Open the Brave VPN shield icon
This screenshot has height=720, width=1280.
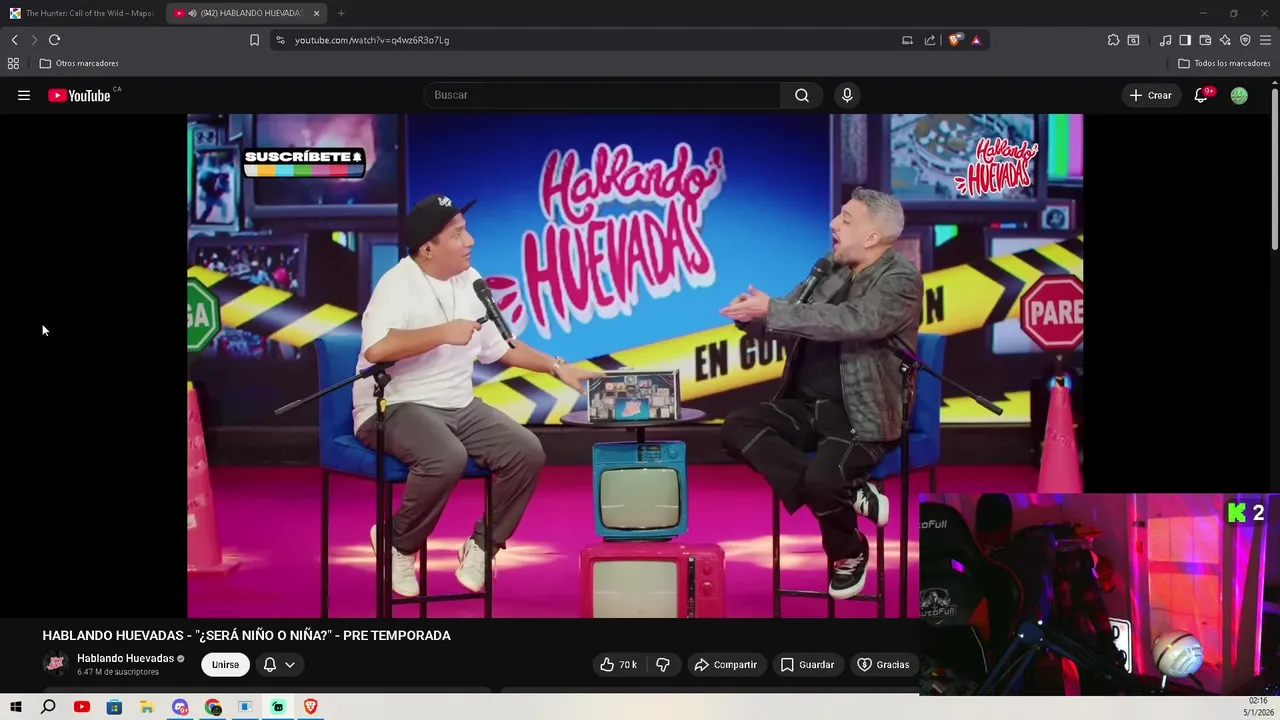(1245, 40)
